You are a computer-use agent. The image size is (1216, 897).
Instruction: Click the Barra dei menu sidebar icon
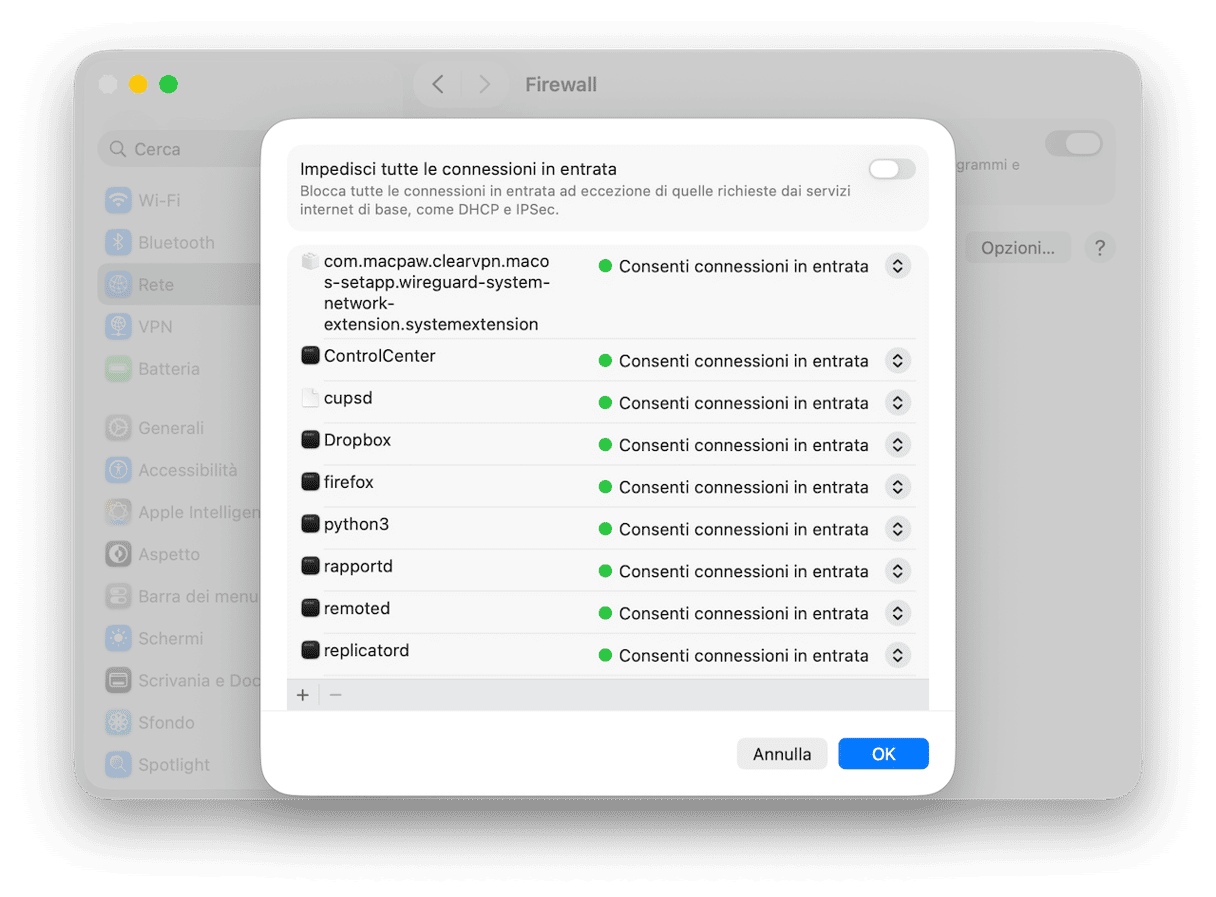pyautogui.click(x=119, y=596)
